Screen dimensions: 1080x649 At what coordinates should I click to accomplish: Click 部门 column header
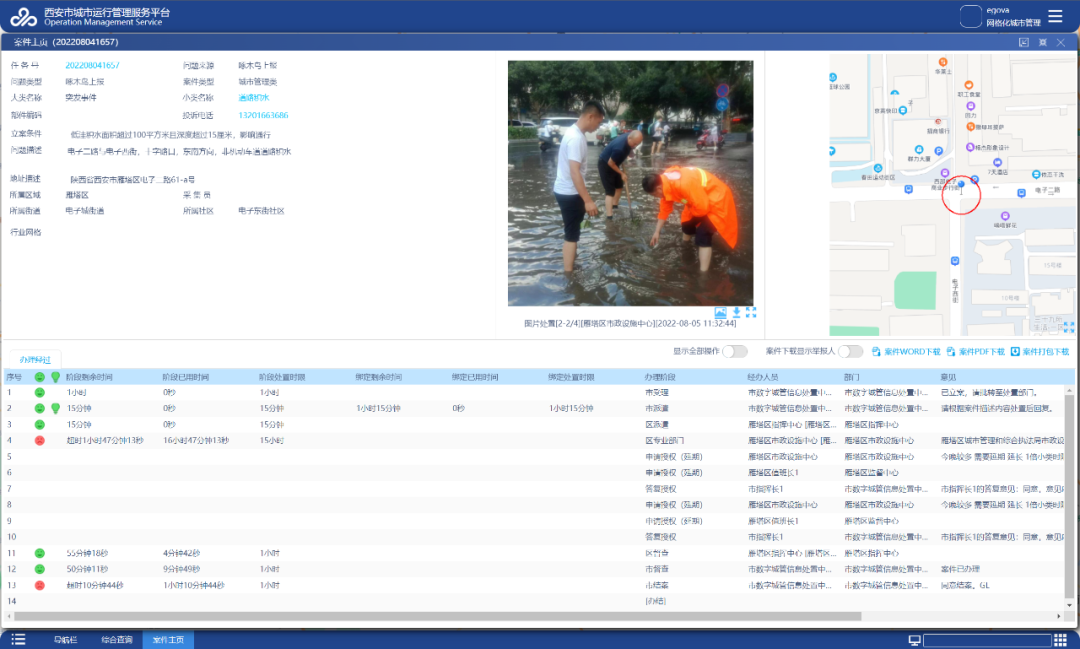coord(851,377)
